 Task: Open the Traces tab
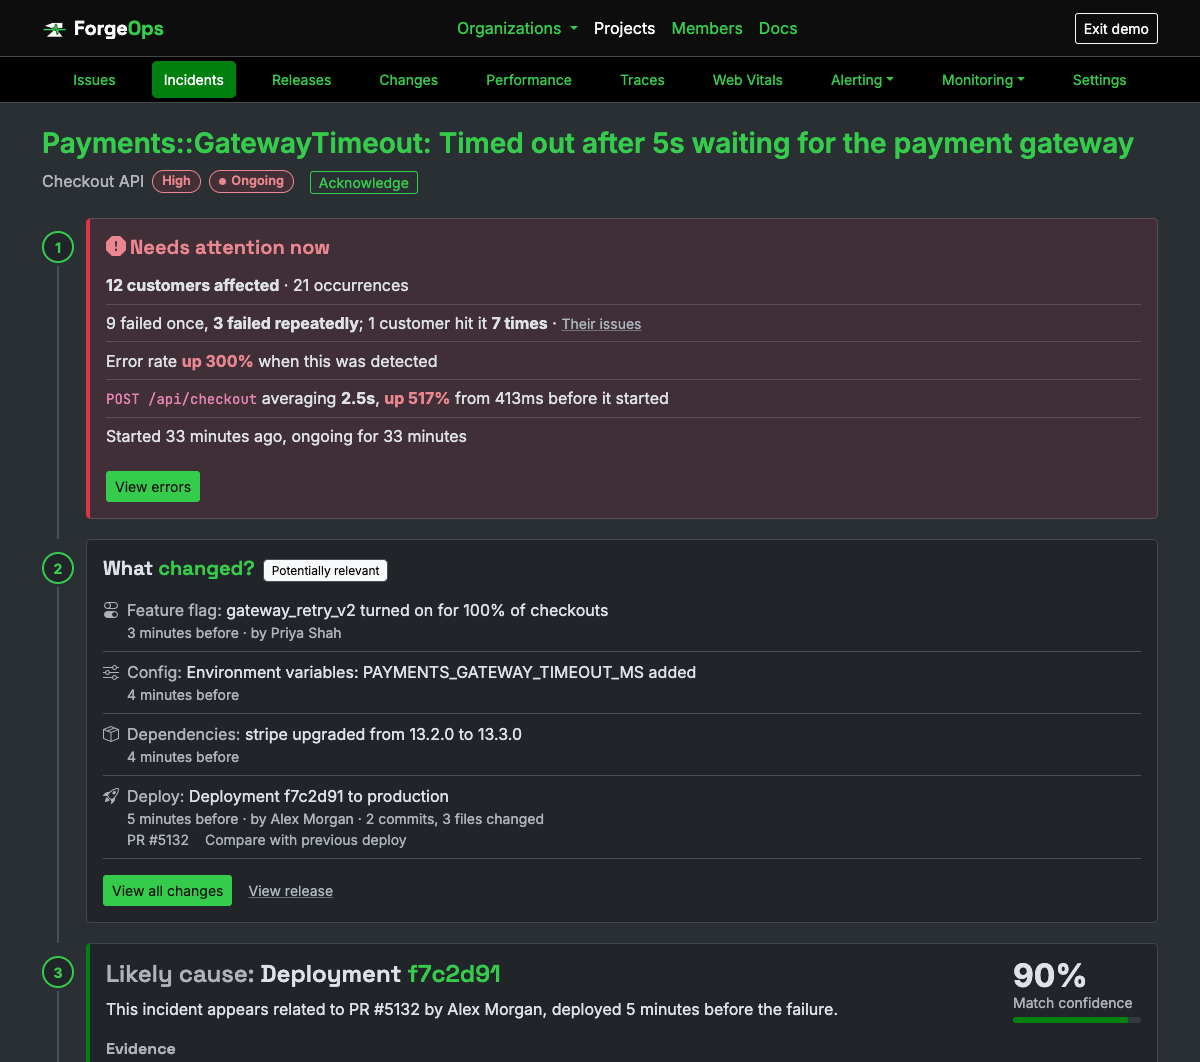[x=642, y=80]
